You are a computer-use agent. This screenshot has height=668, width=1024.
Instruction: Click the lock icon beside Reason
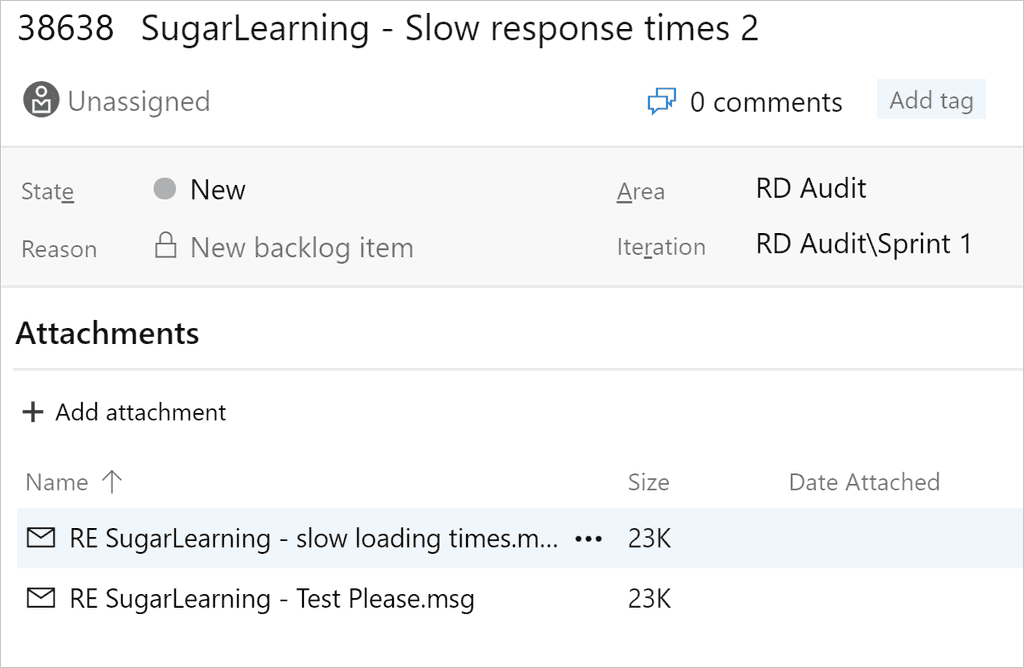tap(165, 247)
